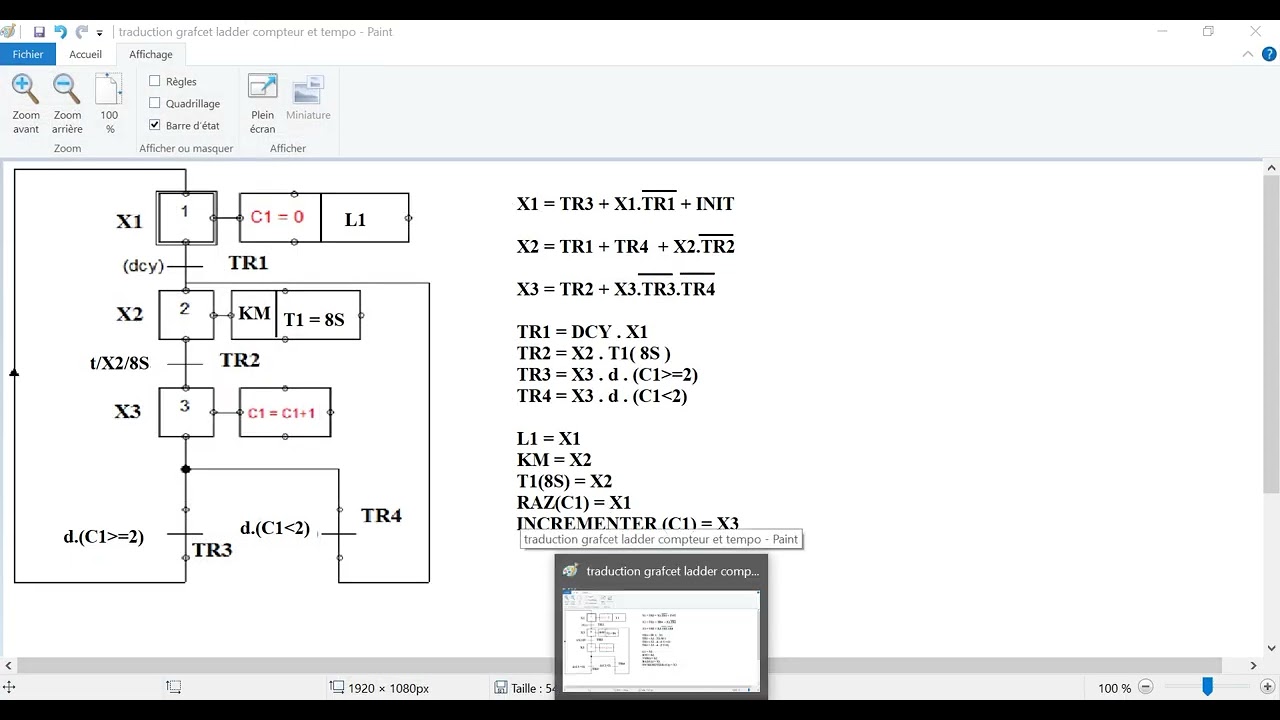Screen dimensions: 1280x720
Task: Click the left scroll arrow
Action: pos(8,665)
